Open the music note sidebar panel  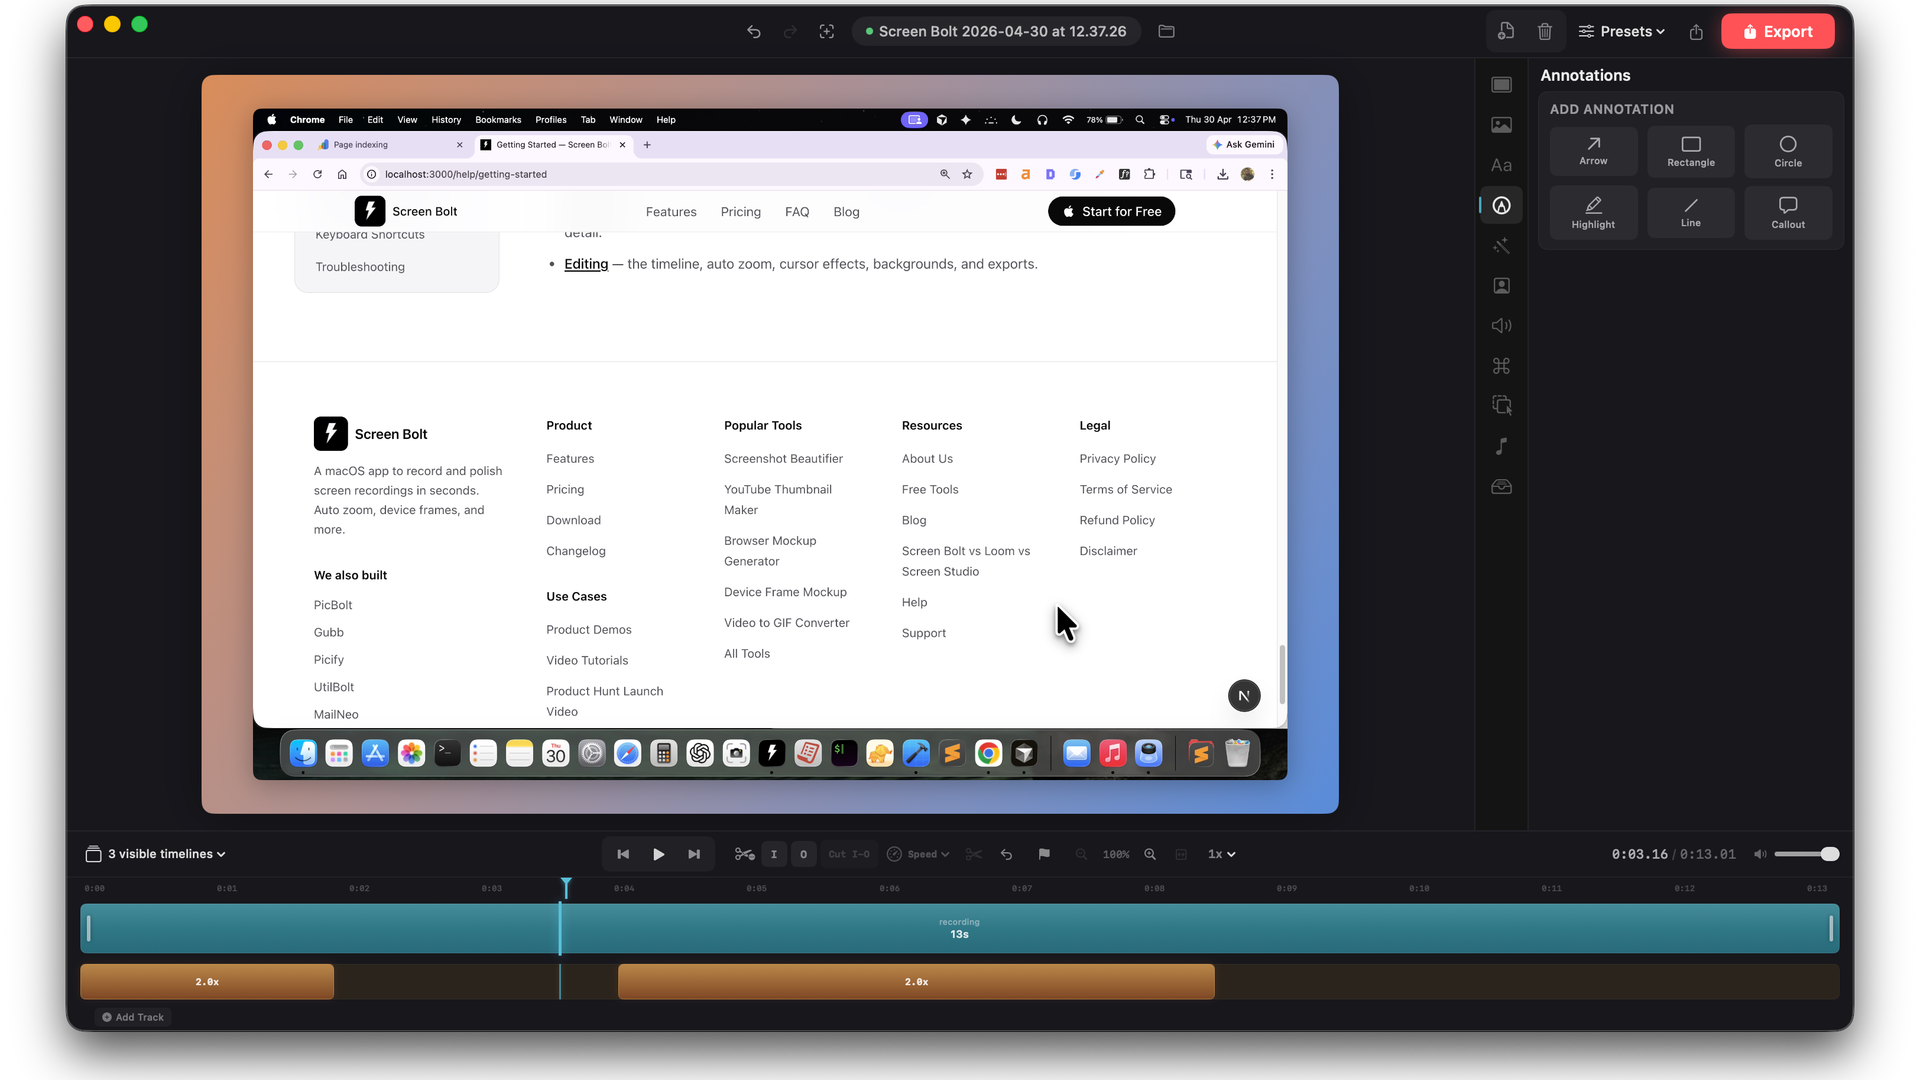tap(1501, 446)
